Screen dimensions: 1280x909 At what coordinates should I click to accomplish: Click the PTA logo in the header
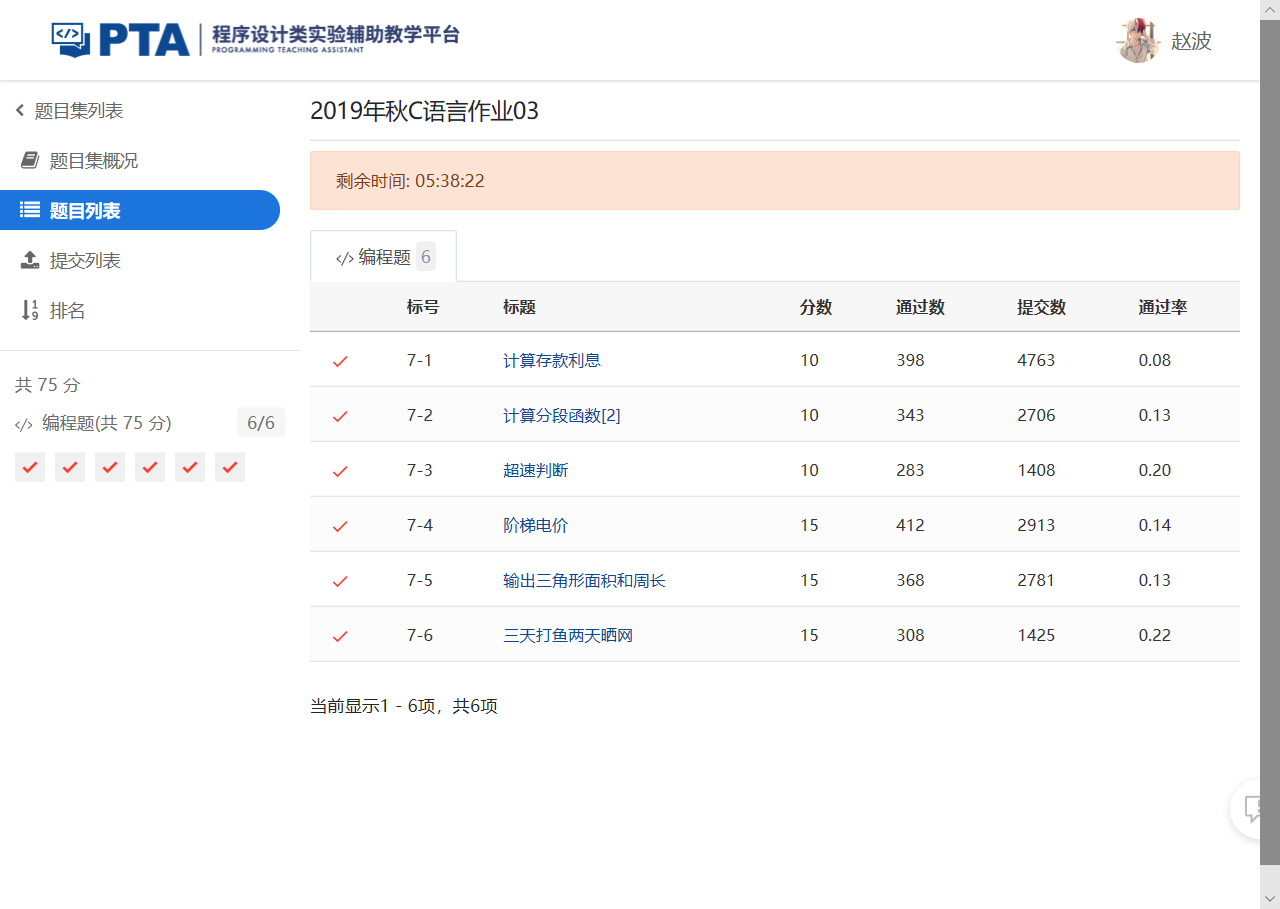coord(256,39)
